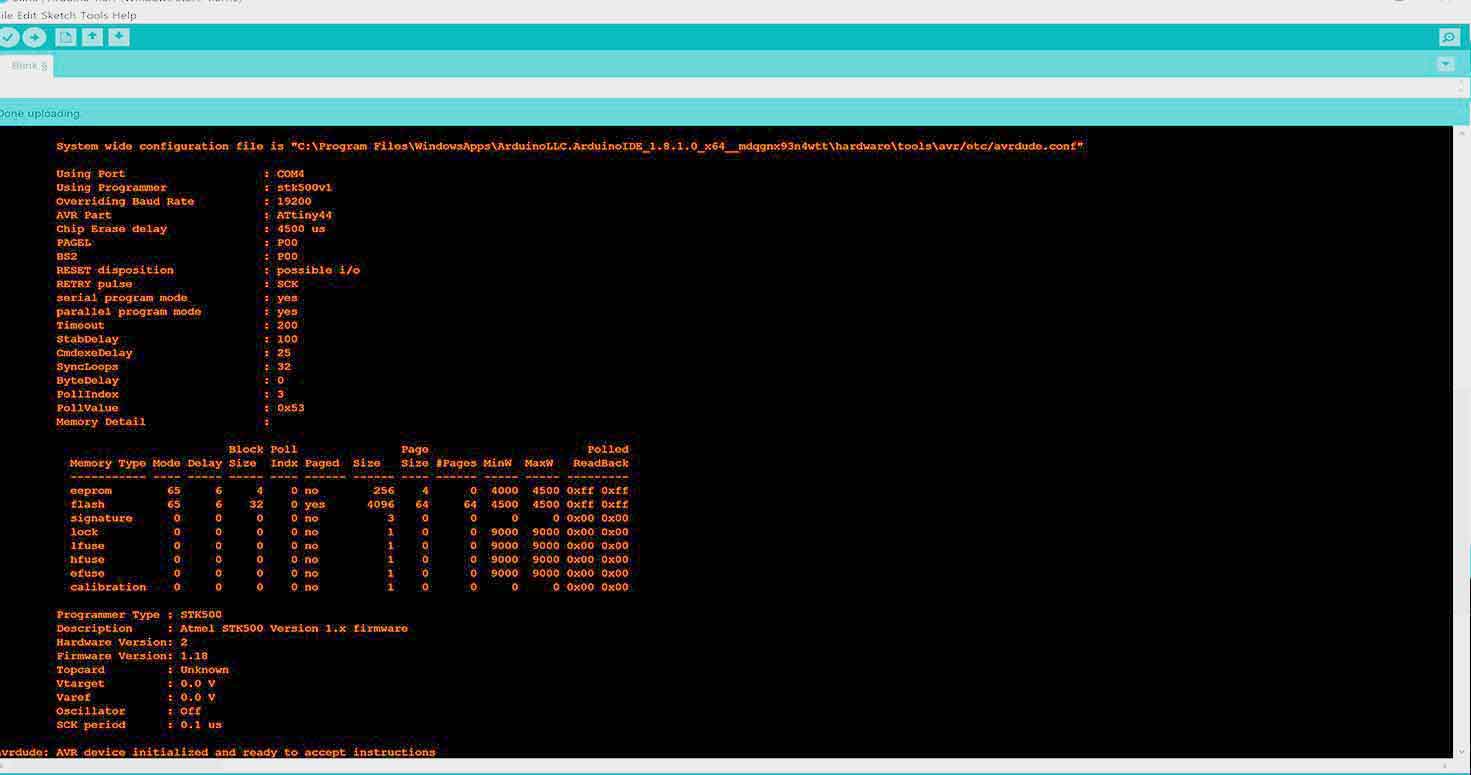Click the '#Pages' column header
This screenshot has width=1471, height=775.
tap(456, 463)
